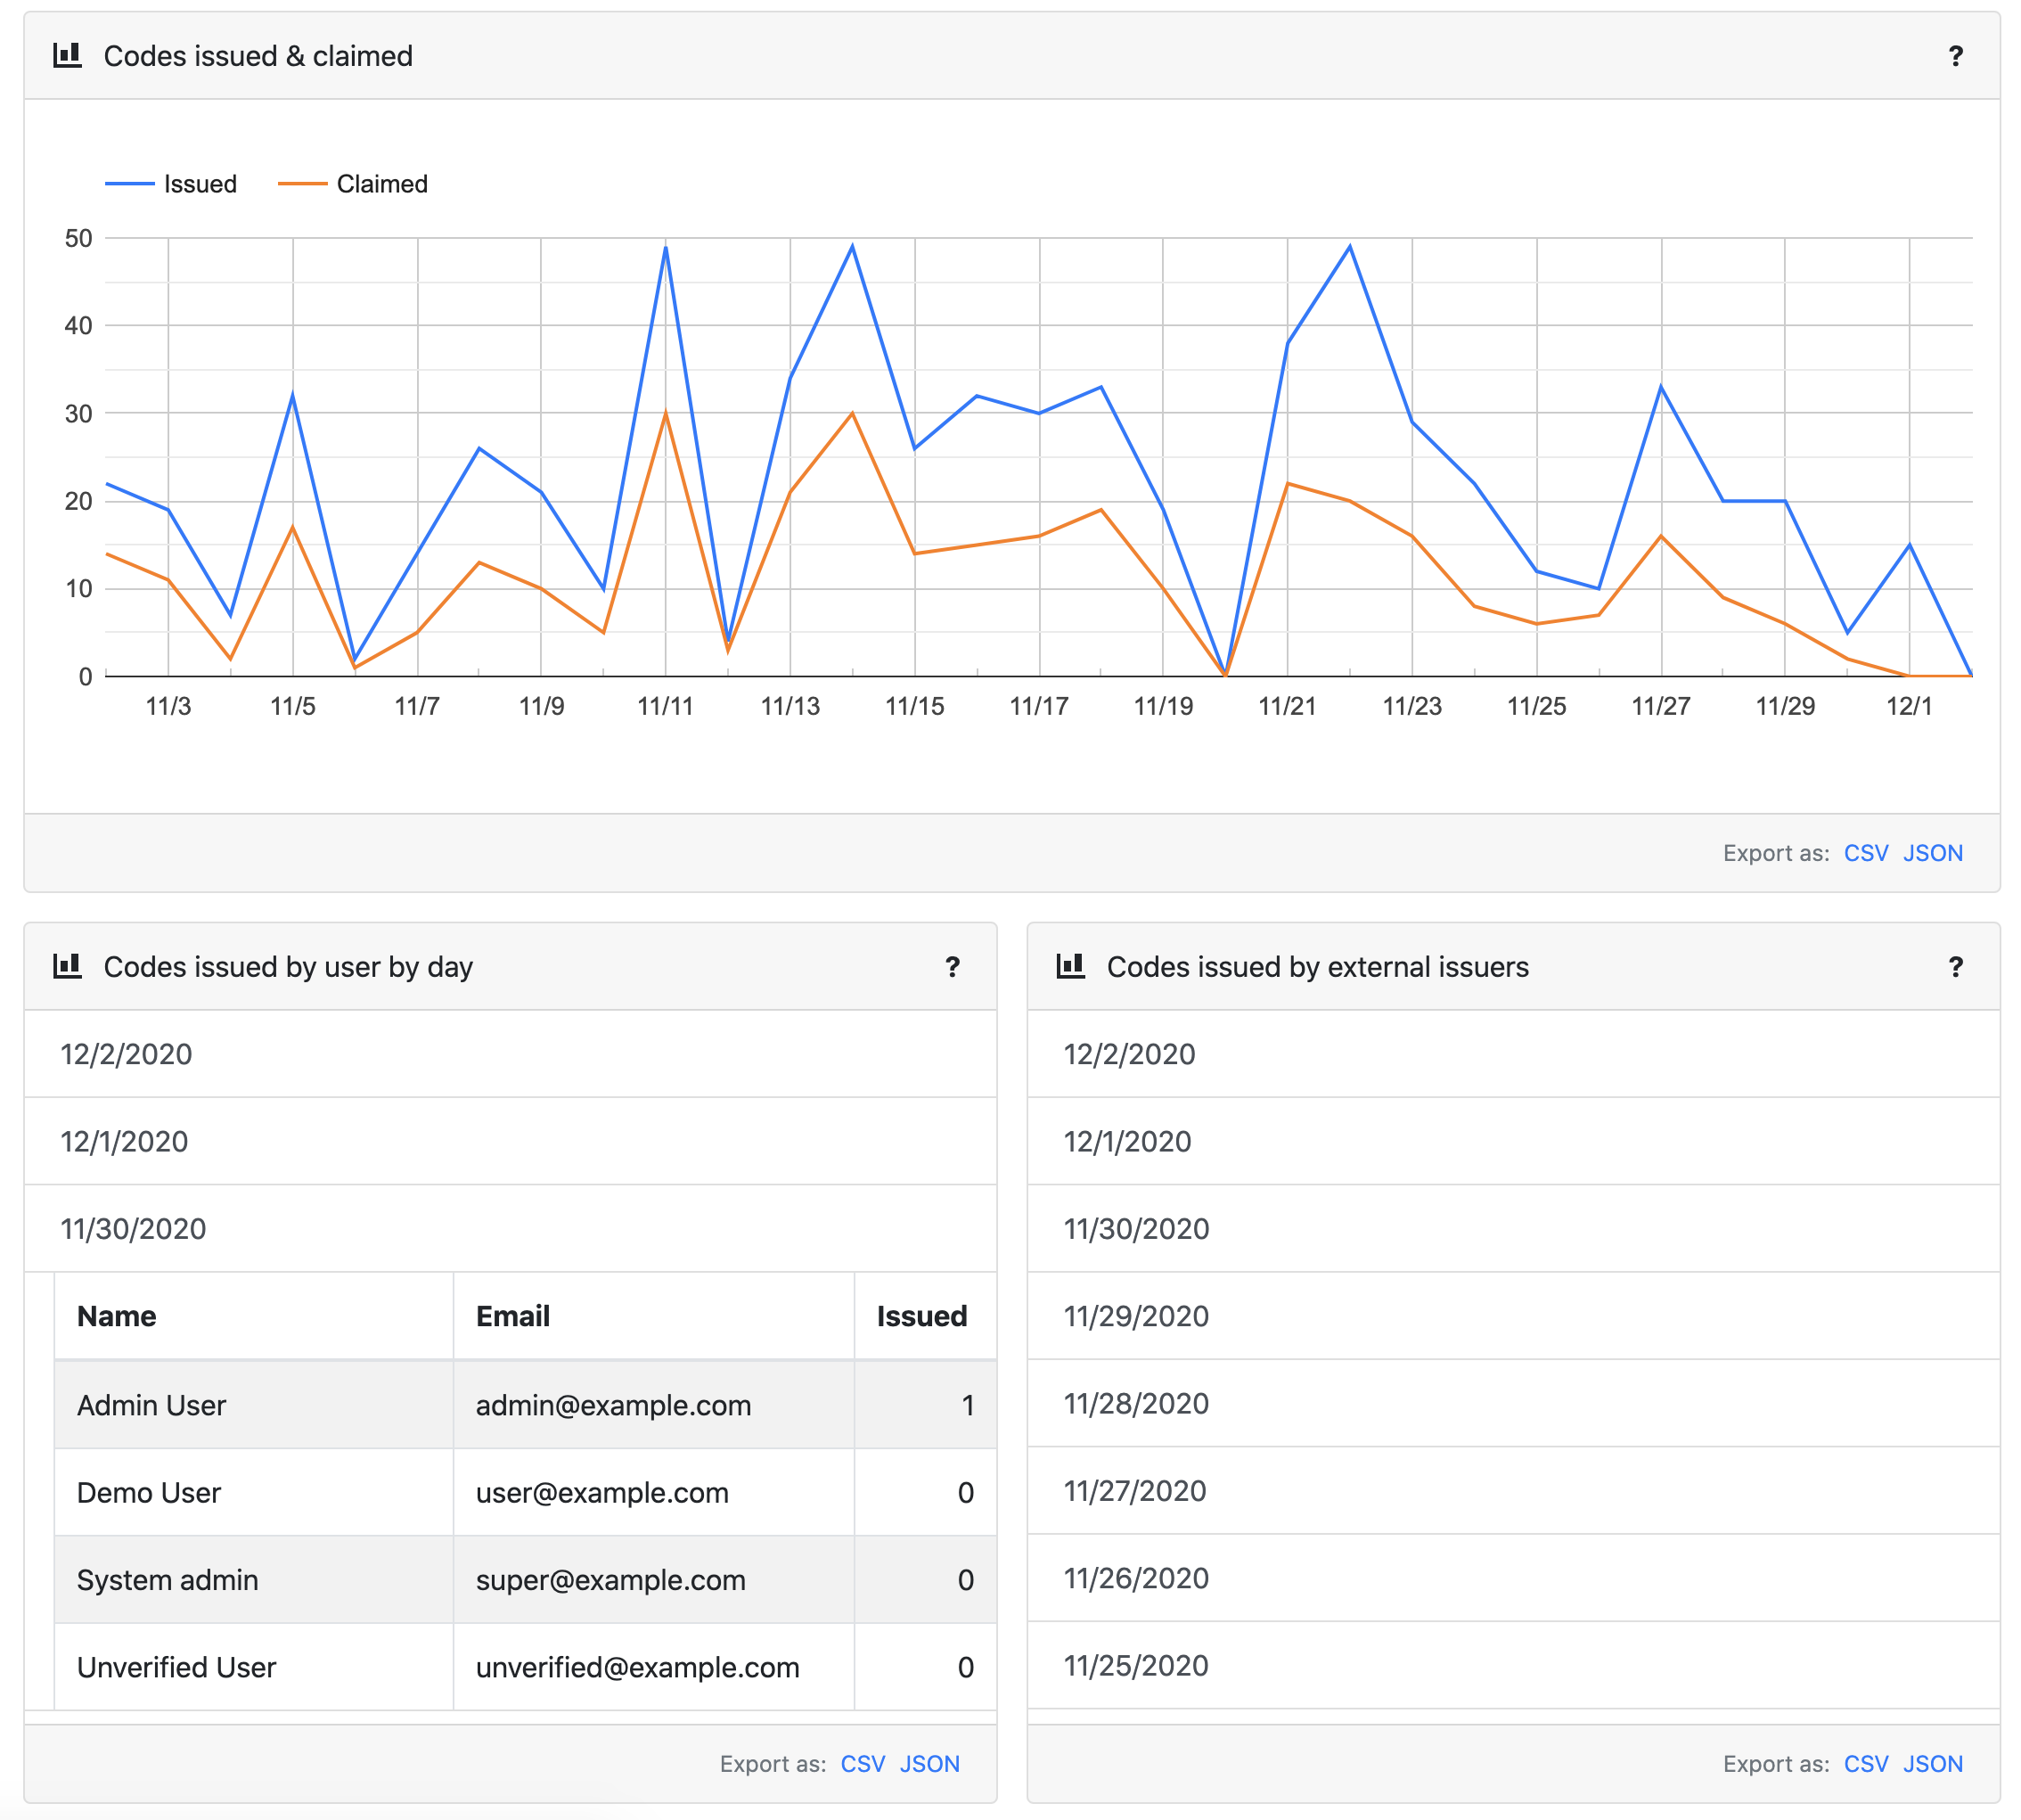Click the Issued column header
This screenshot has height=1820, width=2021.
(x=921, y=1316)
